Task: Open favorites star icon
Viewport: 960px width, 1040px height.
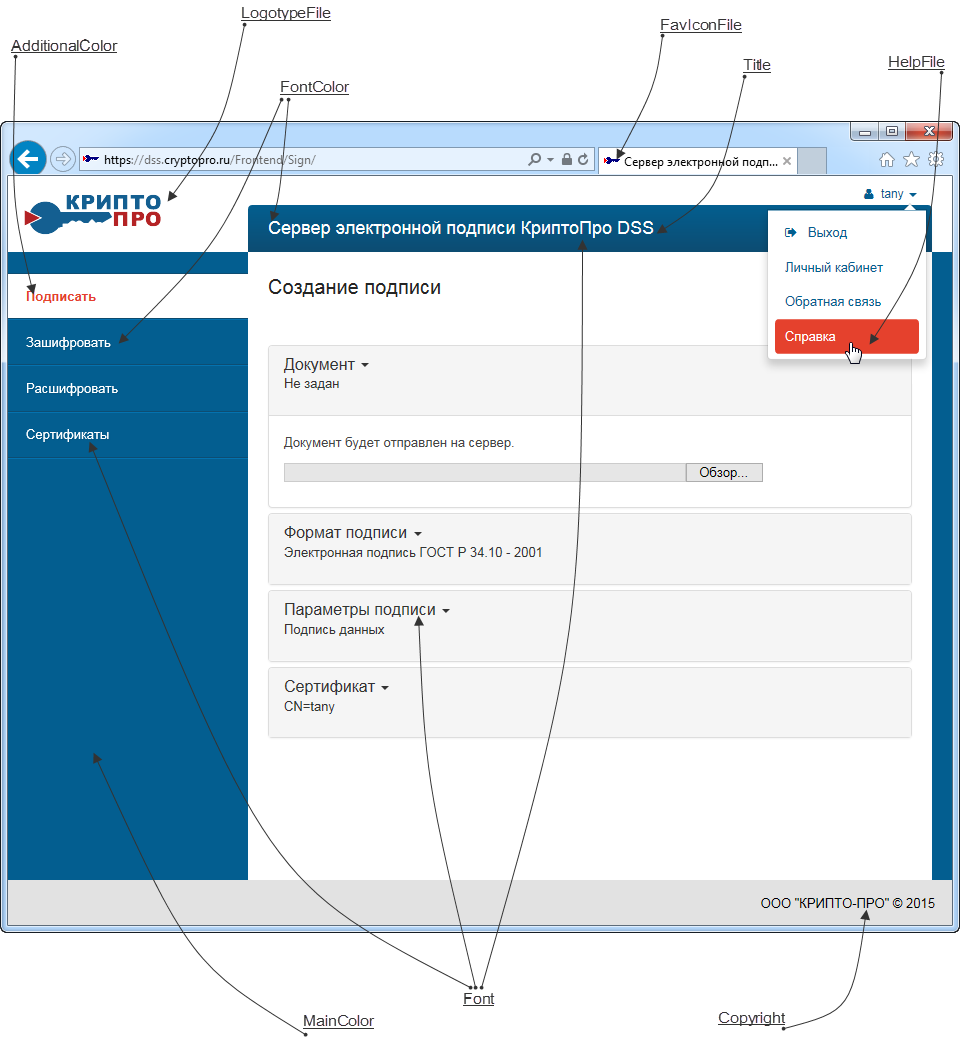Action: (x=912, y=159)
